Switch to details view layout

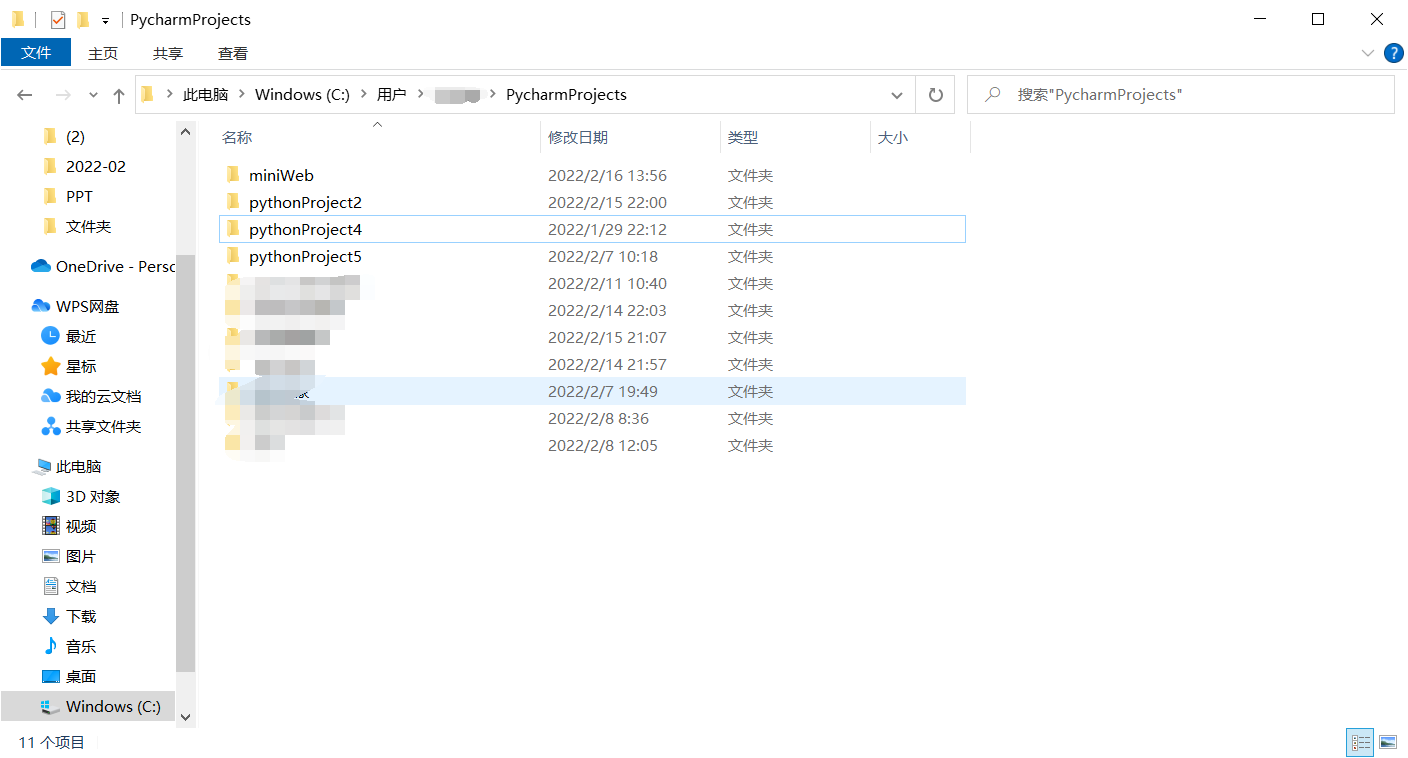coord(1361,742)
